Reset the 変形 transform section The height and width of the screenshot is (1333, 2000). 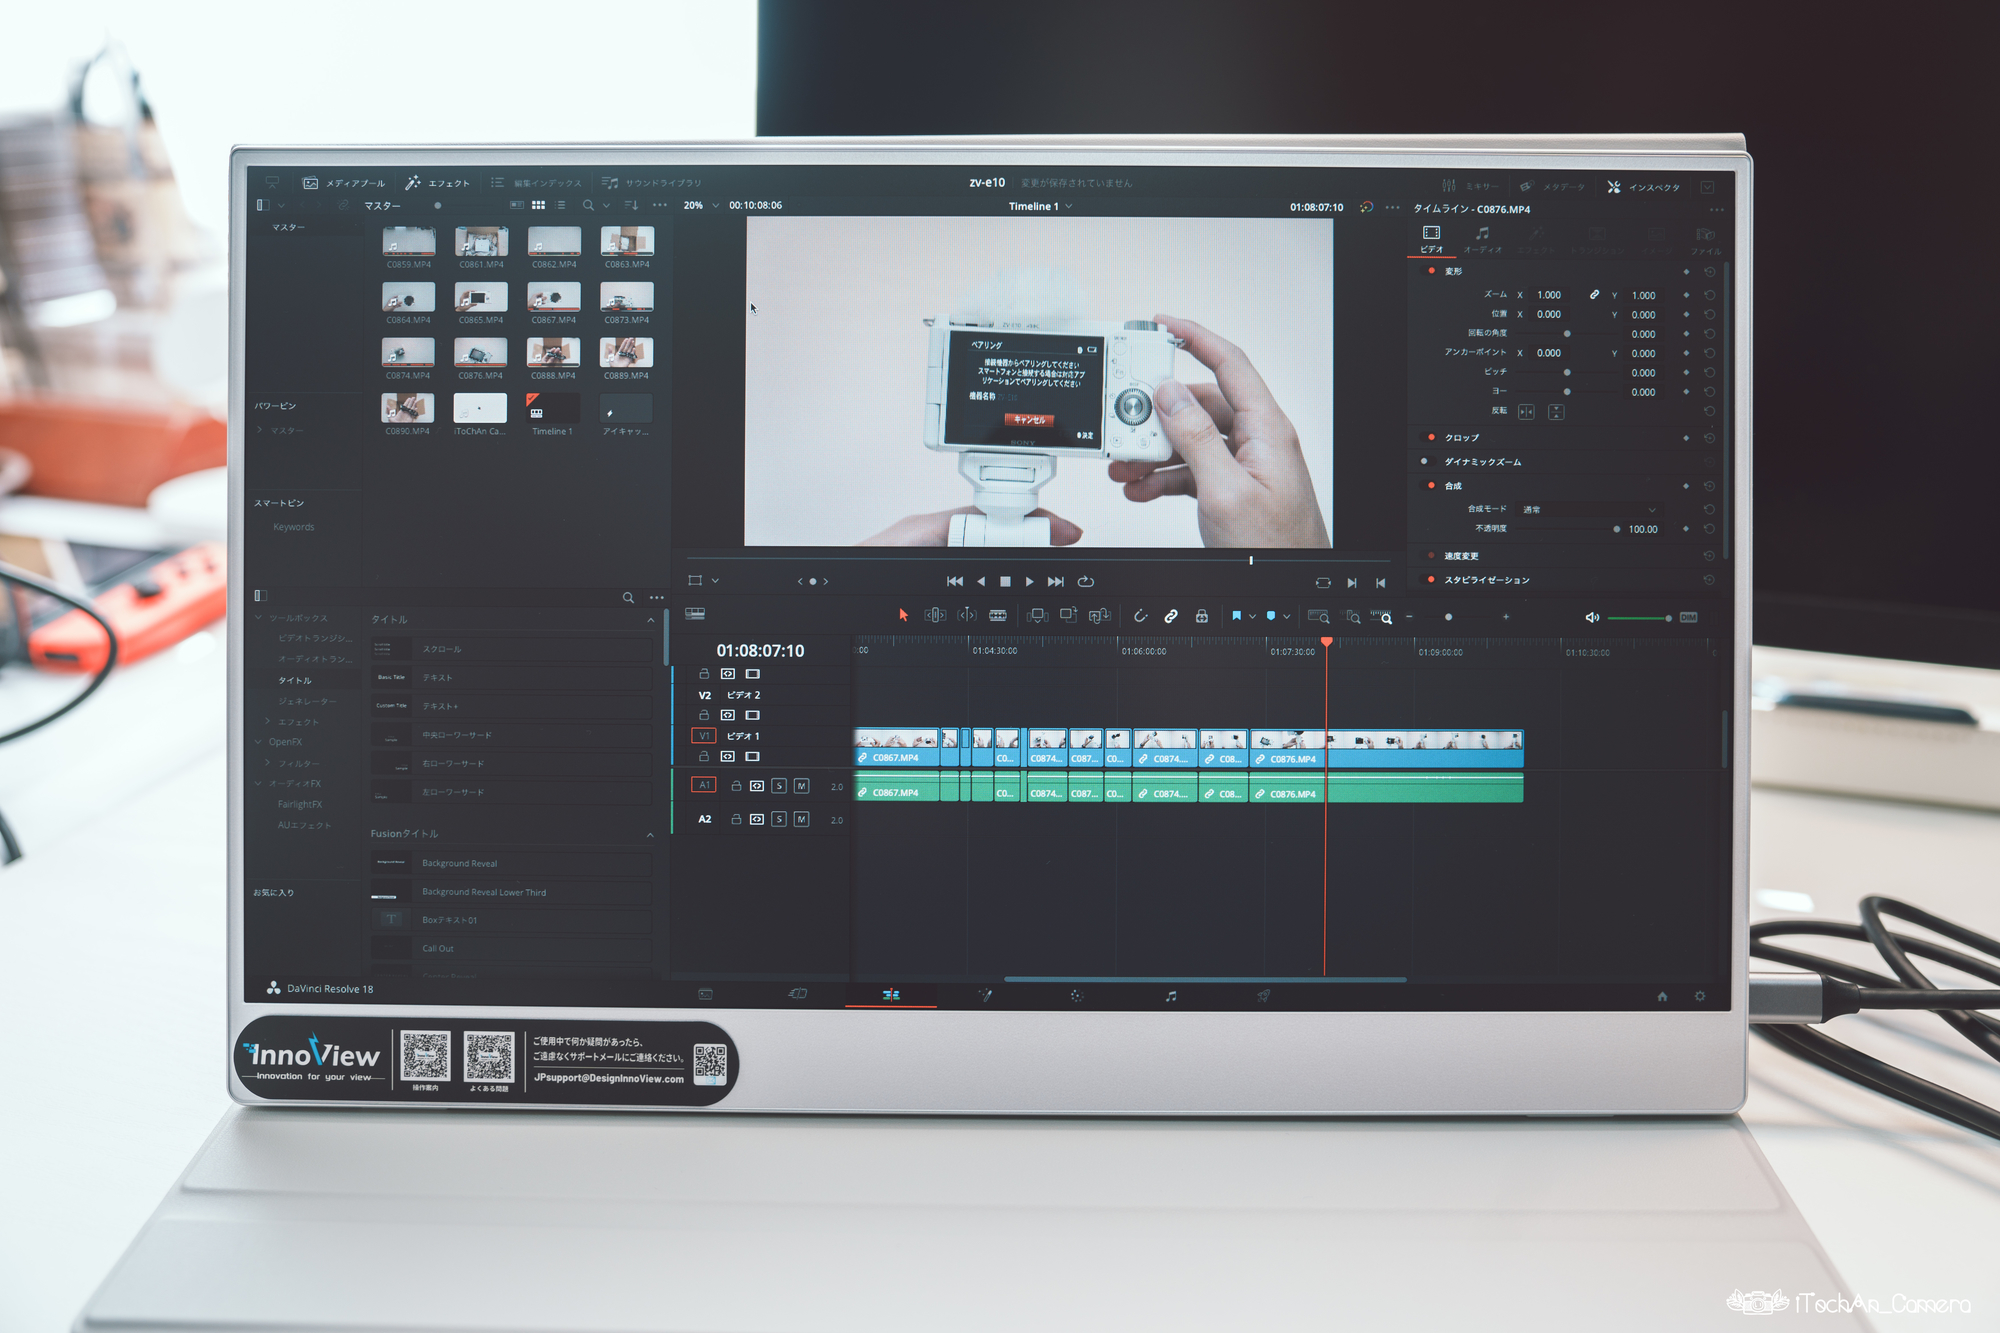(x=1709, y=272)
